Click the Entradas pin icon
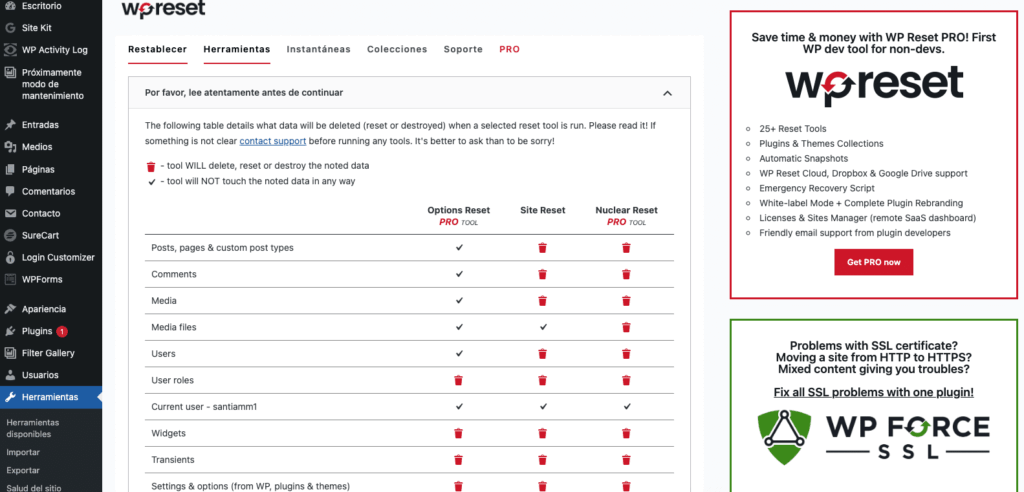Viewport: 1024px width, 492px height. click(x=10, y=125)
